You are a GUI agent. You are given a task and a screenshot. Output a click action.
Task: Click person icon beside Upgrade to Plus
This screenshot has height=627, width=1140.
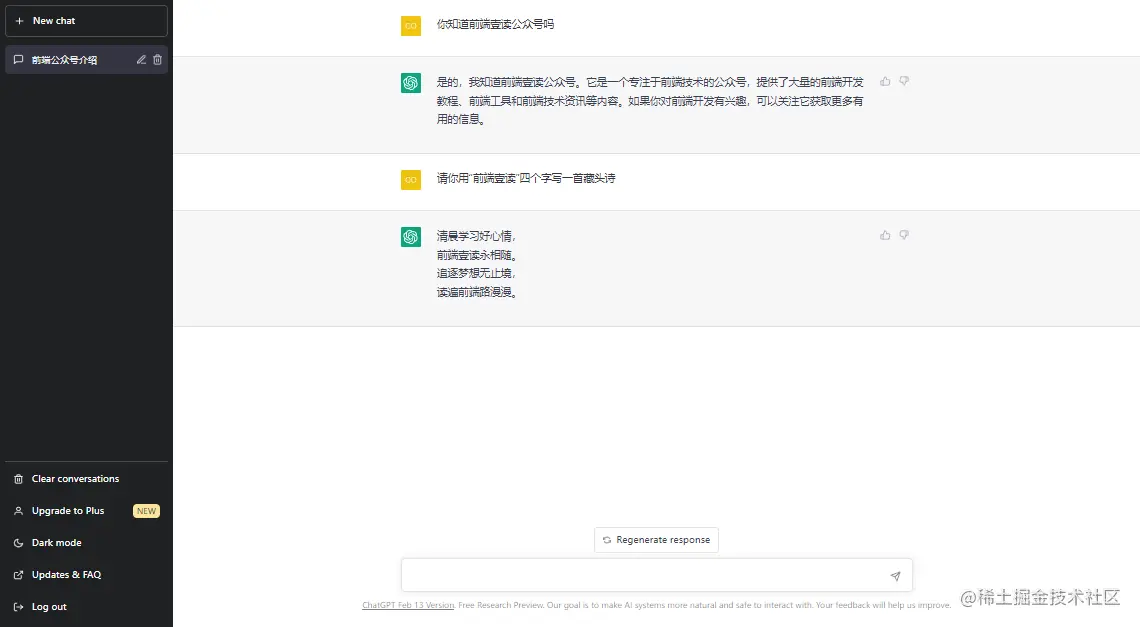(19, 511)
